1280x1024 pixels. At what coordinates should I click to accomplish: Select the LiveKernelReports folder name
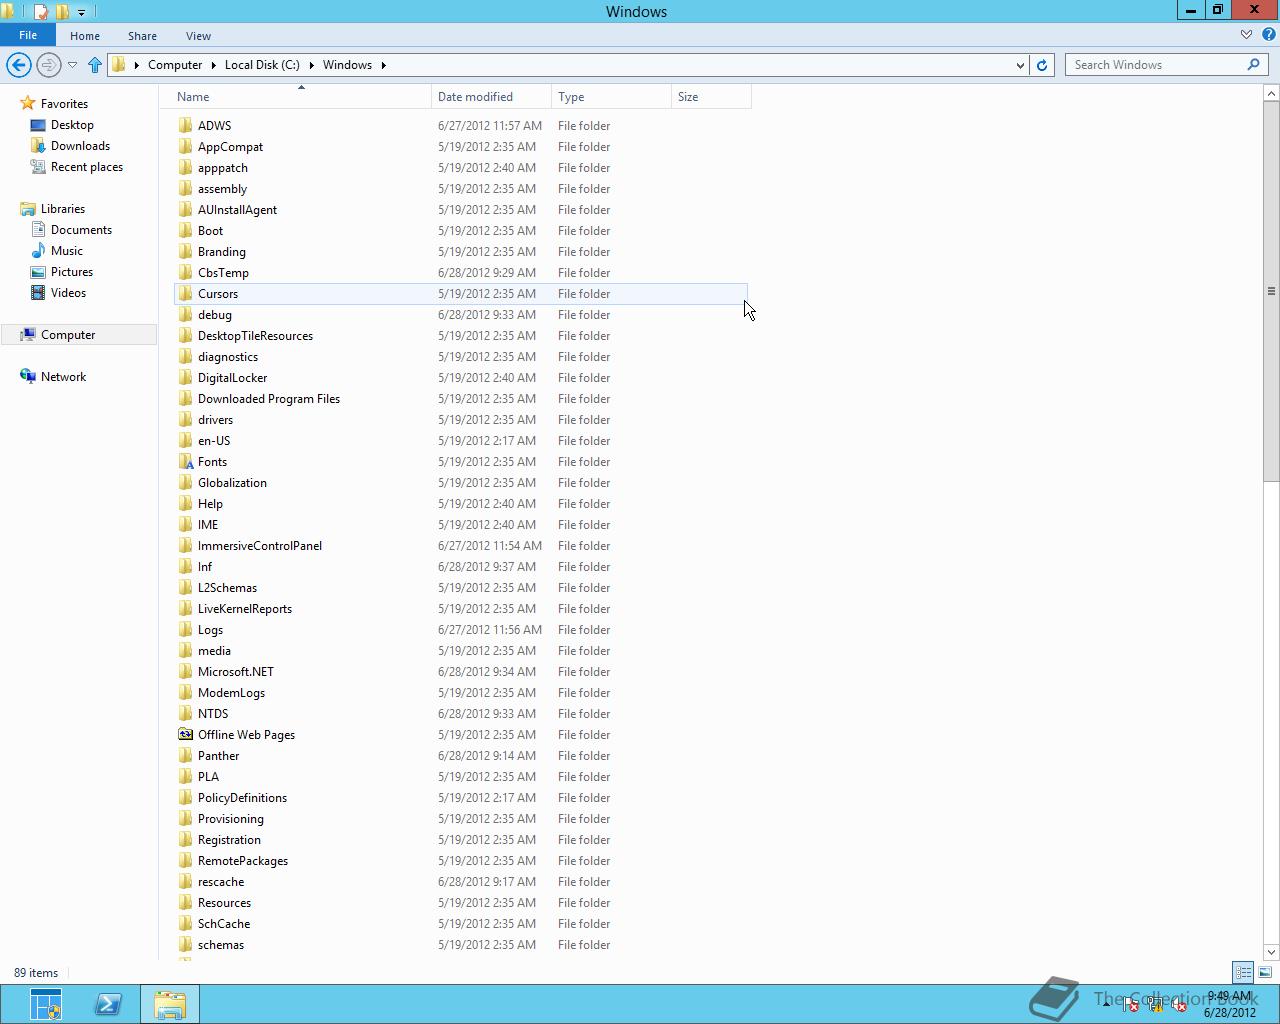pos(245,609)
